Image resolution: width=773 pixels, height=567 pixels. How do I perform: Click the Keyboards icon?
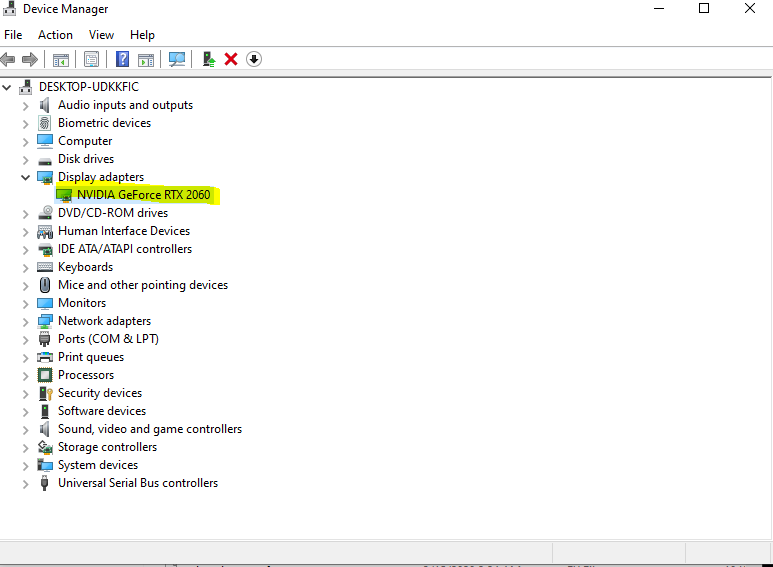45,267
